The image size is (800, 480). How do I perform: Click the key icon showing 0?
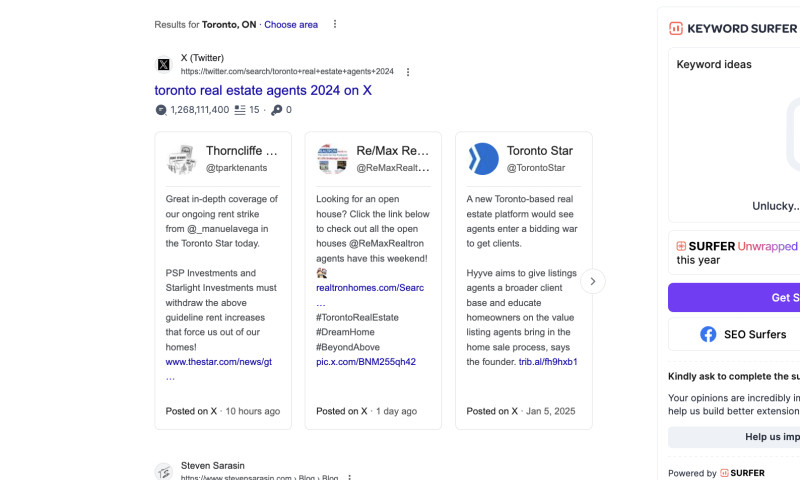tap(277, 110)
